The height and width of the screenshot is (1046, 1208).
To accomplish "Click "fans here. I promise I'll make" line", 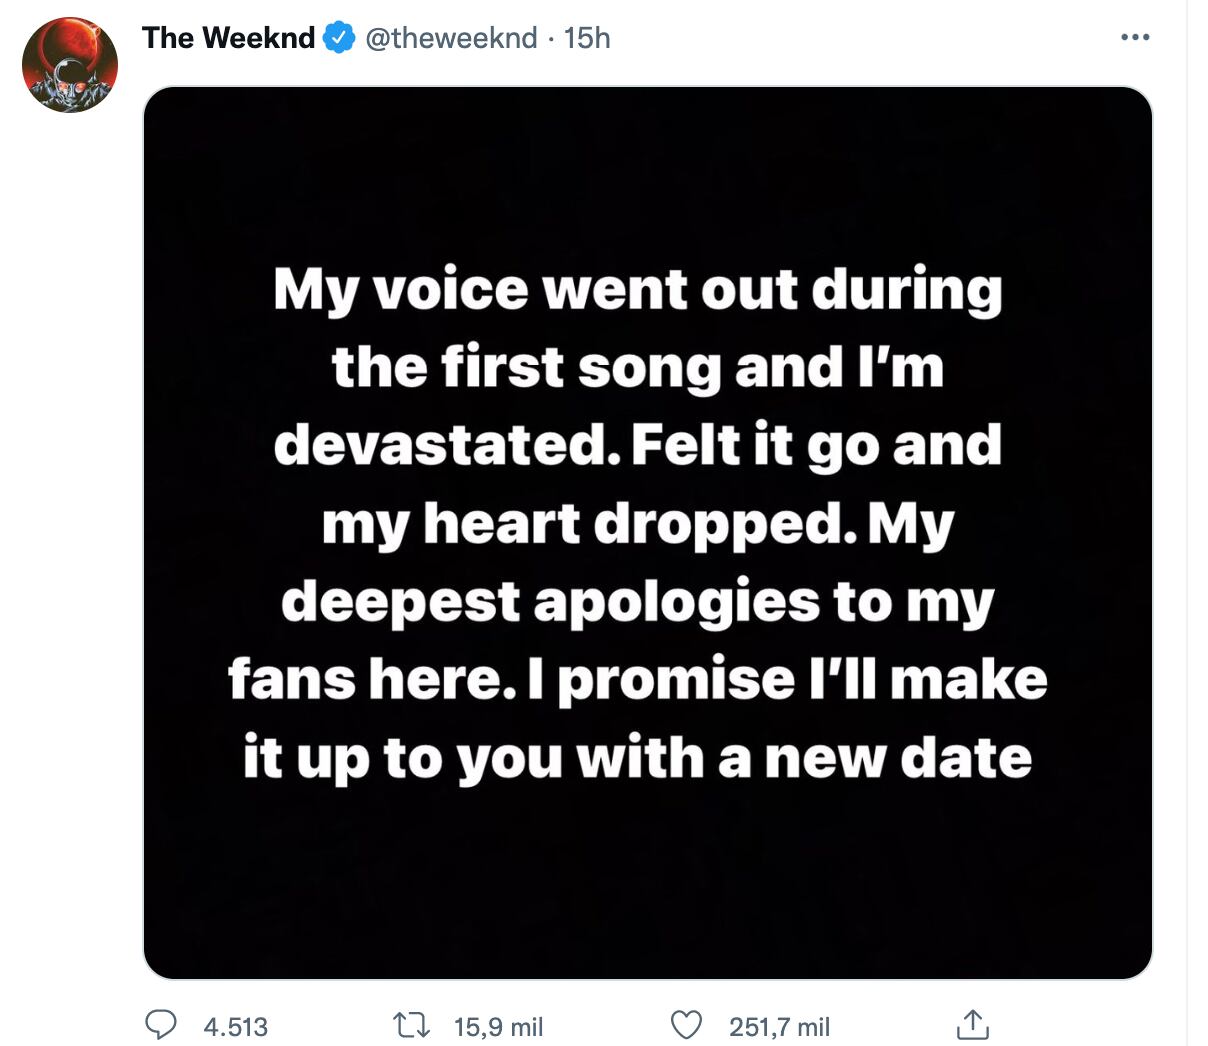I will [637, 679].
